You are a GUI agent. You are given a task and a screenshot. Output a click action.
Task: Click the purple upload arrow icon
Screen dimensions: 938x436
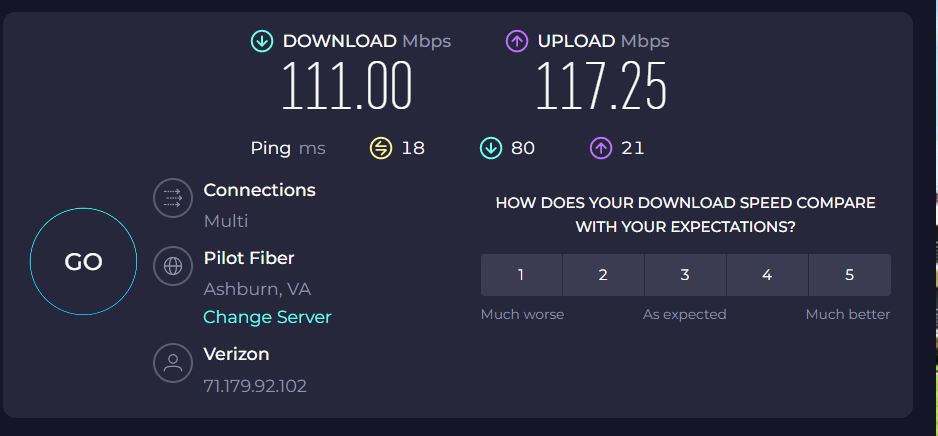tap(517, 41)
